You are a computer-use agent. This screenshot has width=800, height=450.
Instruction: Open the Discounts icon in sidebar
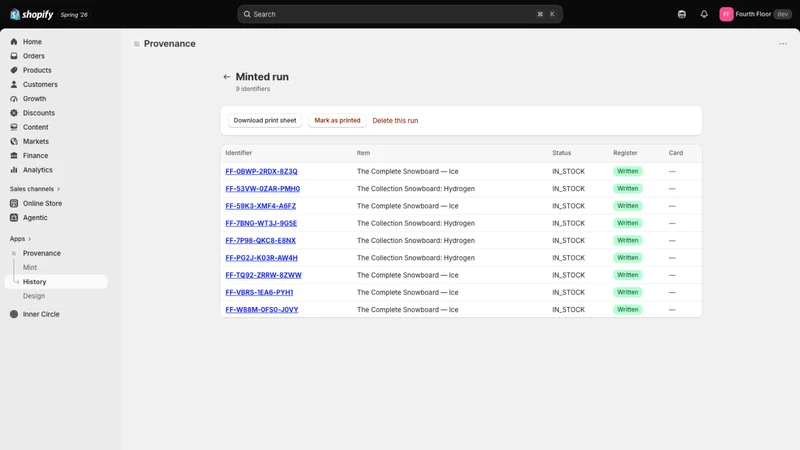tap(14, 113)
